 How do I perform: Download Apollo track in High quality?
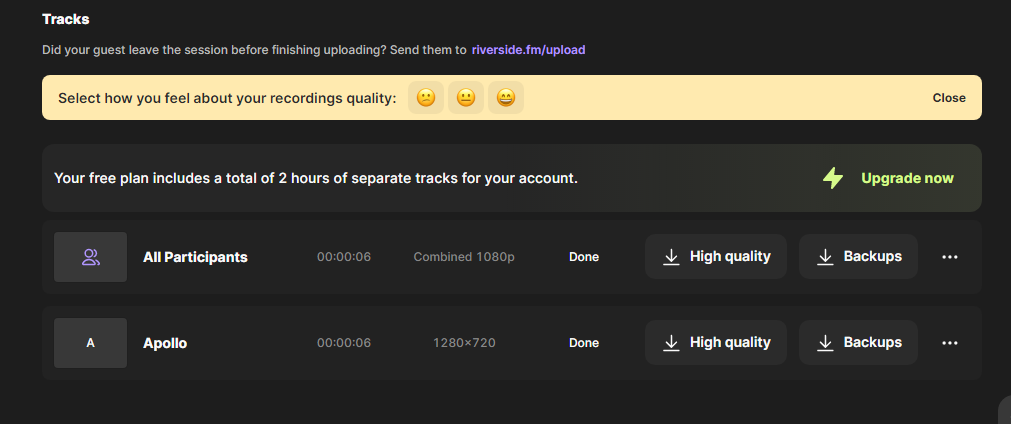tap(716, 342)
